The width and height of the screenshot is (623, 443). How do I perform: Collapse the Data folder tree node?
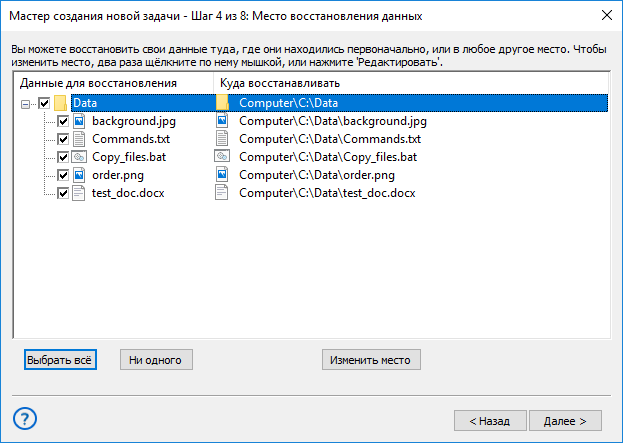click(x=25, y=104)
